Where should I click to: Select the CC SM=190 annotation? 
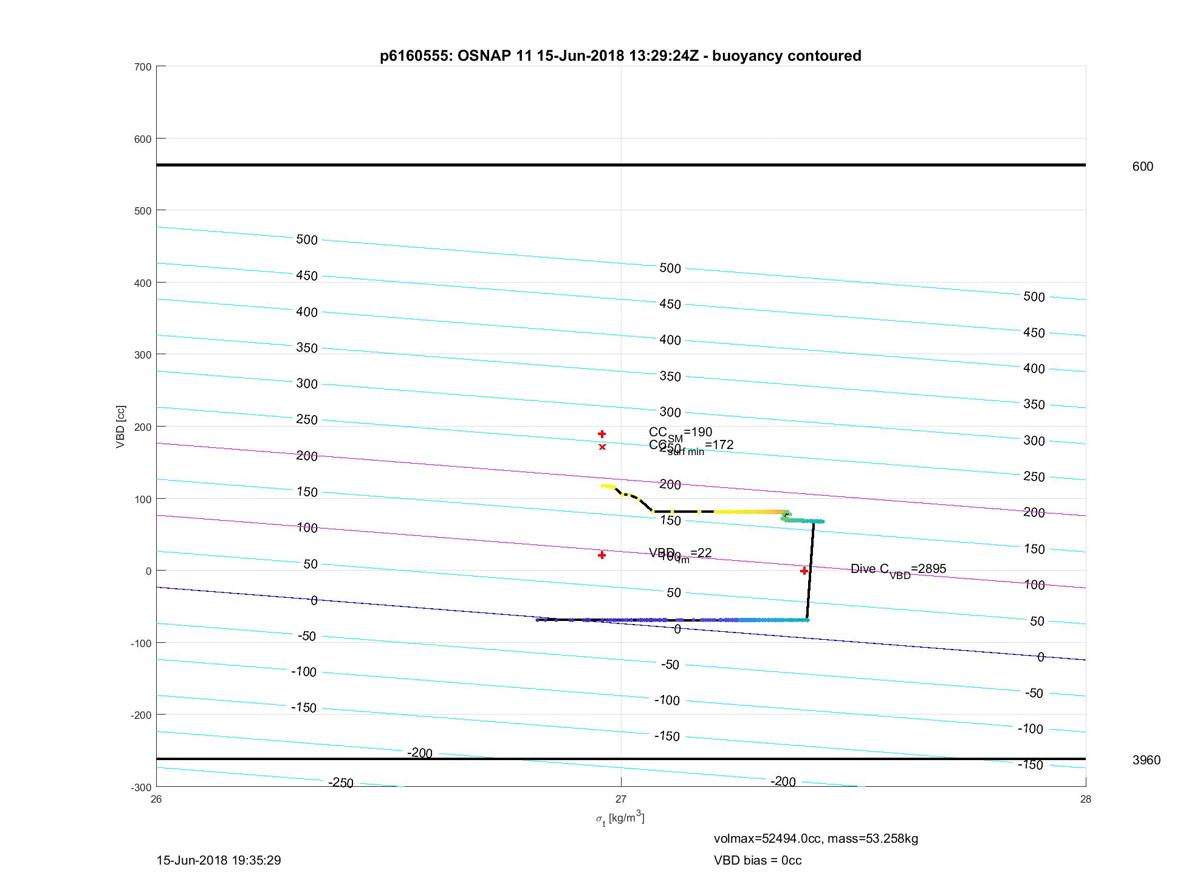pyautogui.click(x=680, y=433)
